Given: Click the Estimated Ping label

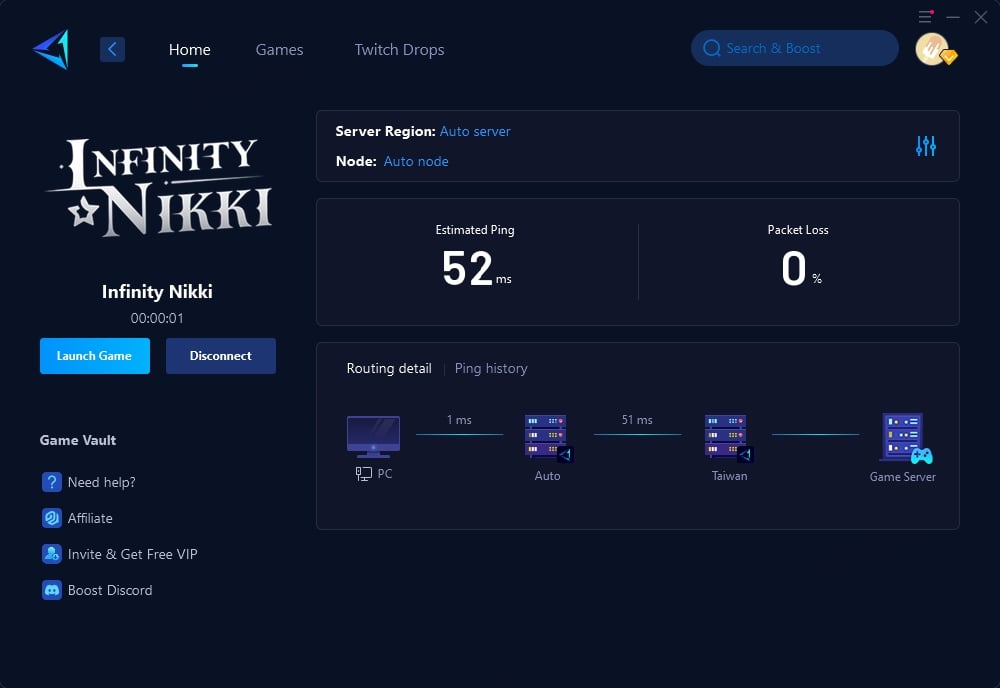Looking at the screenshot, I should pos(475,230).
